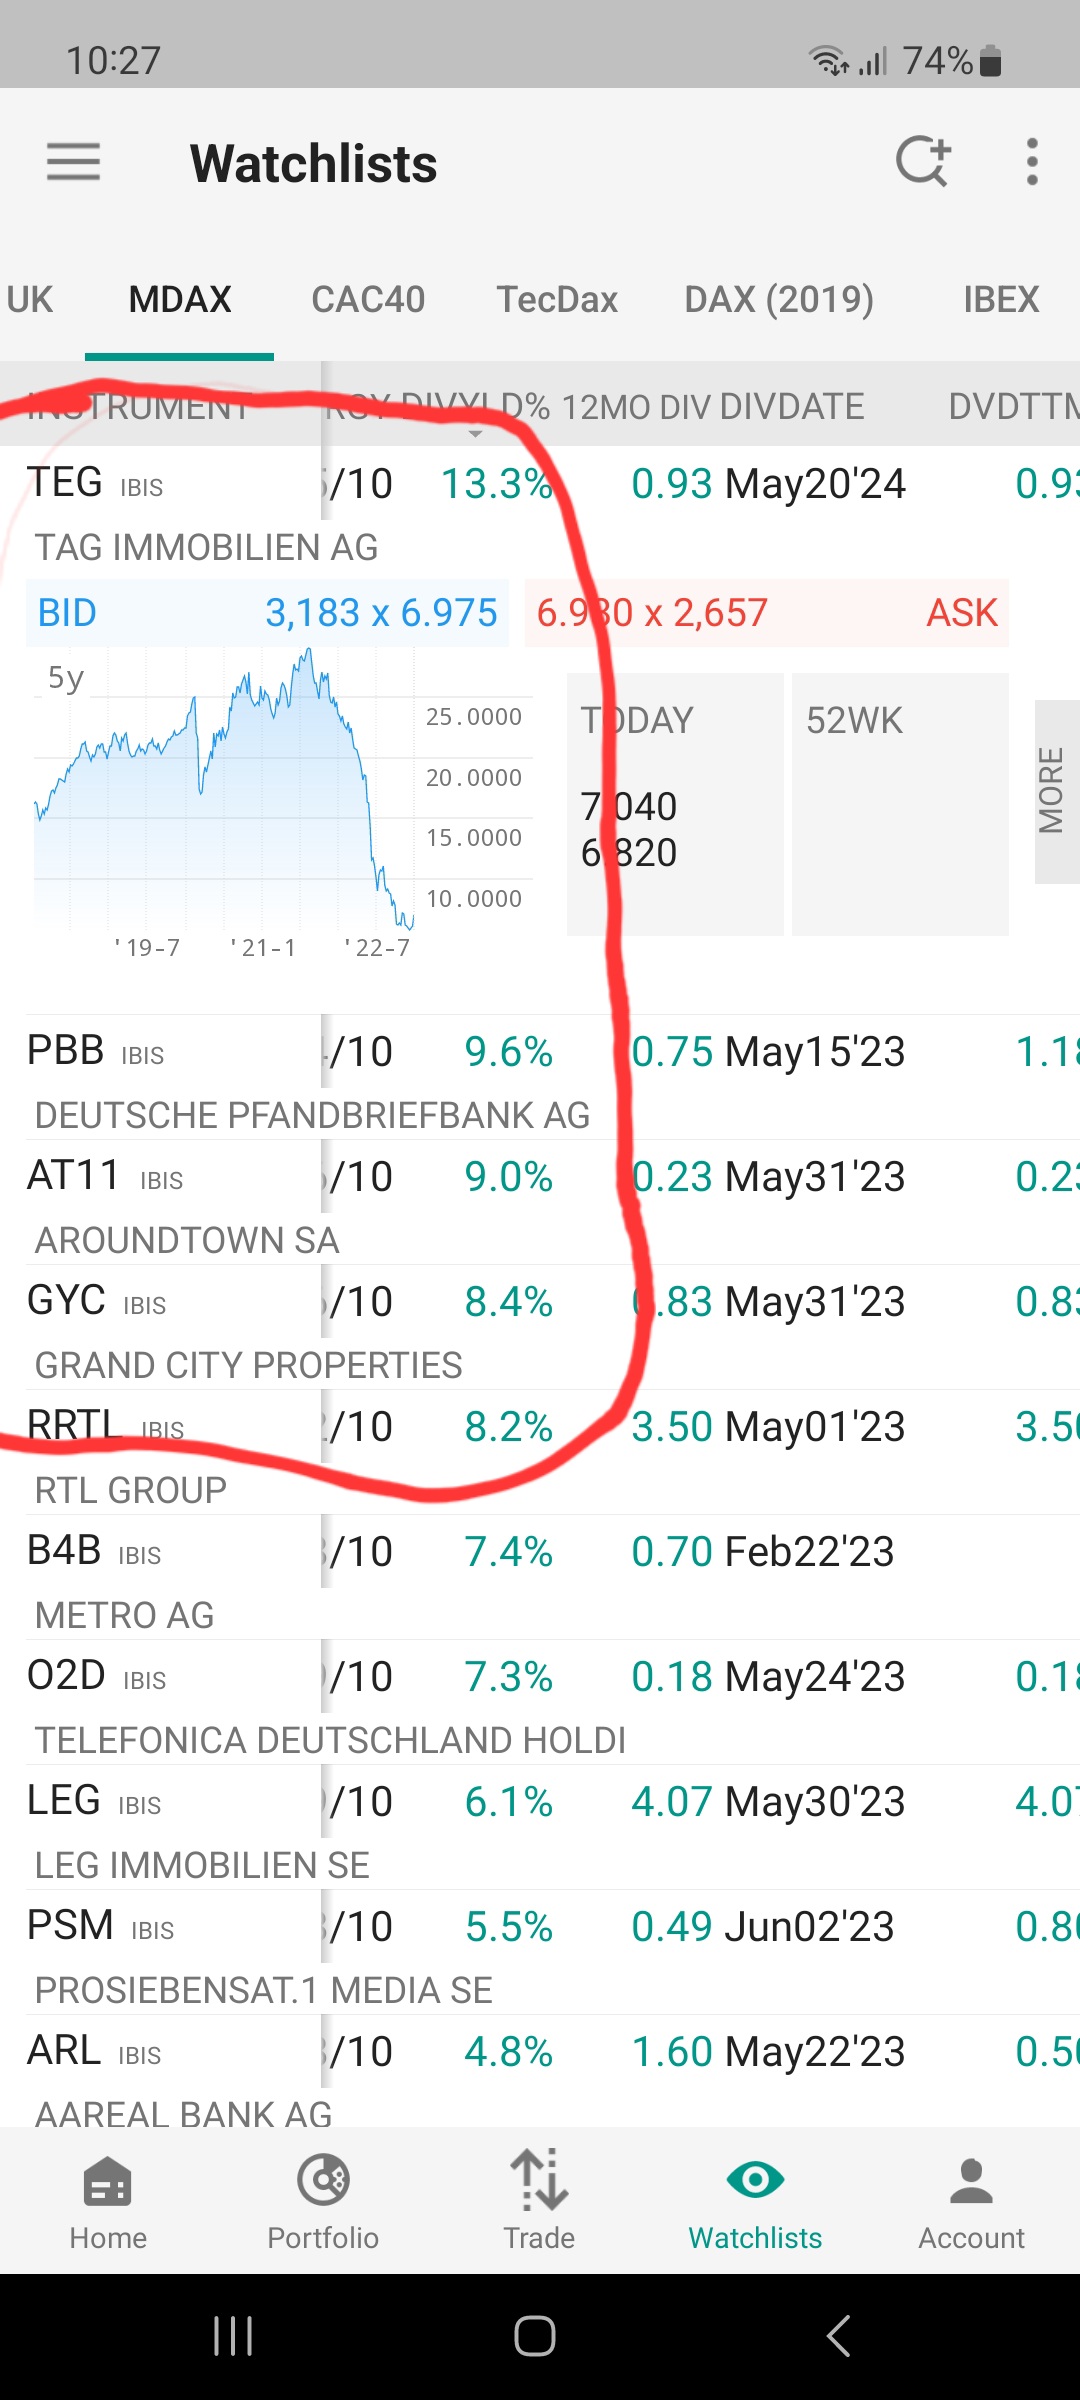Screen dimensions: 1080x2400
Task: Tap the BID price box for TEG
Action: coord(267,613)
